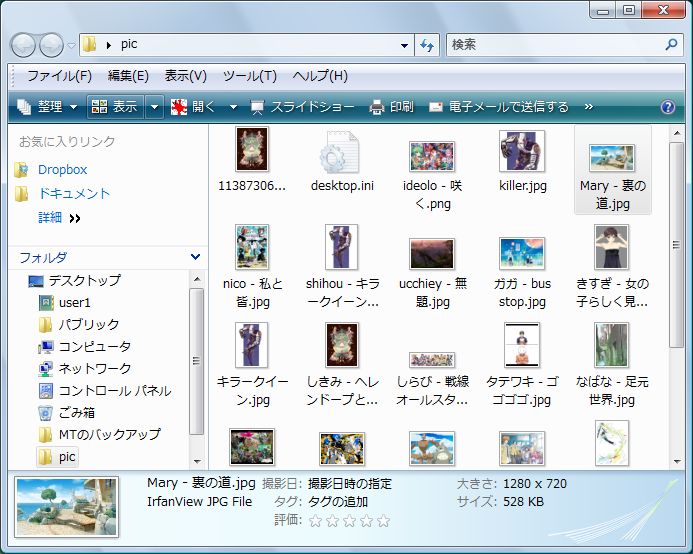Click the 表示 views toolbar button
Image resolution: width=693 pixels, height=554 pixels.
coord(115,107)
